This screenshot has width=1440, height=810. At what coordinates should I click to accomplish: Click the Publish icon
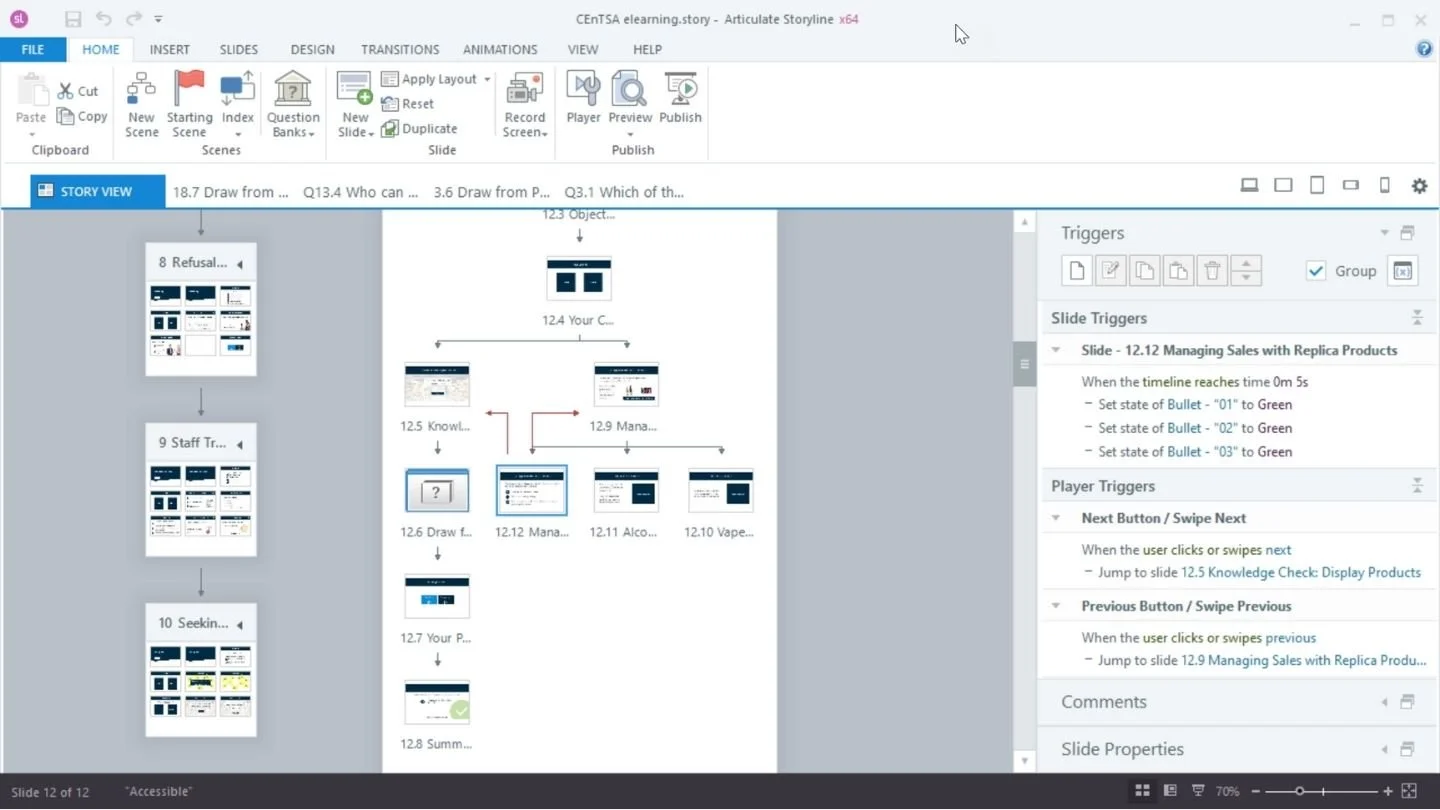pyautogui.click(x=680, y=88)
